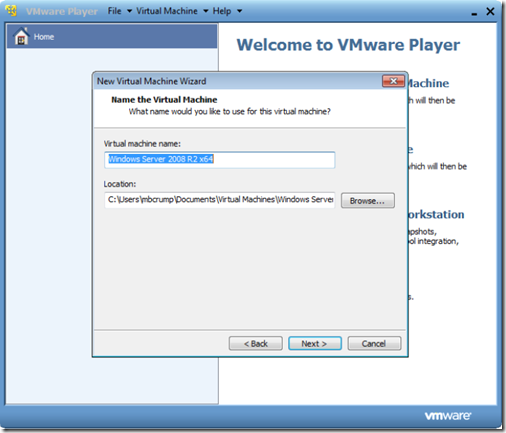Close the VMware Player main window
Screen dimensions: 506x433
490,11
